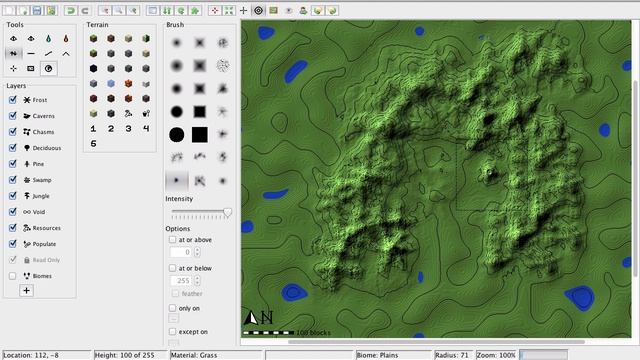The width and height of the screenshot is (640, 360).
Task: Choose the orange lava terrain block
Action: pyautogui.click(x=129, y=84)
